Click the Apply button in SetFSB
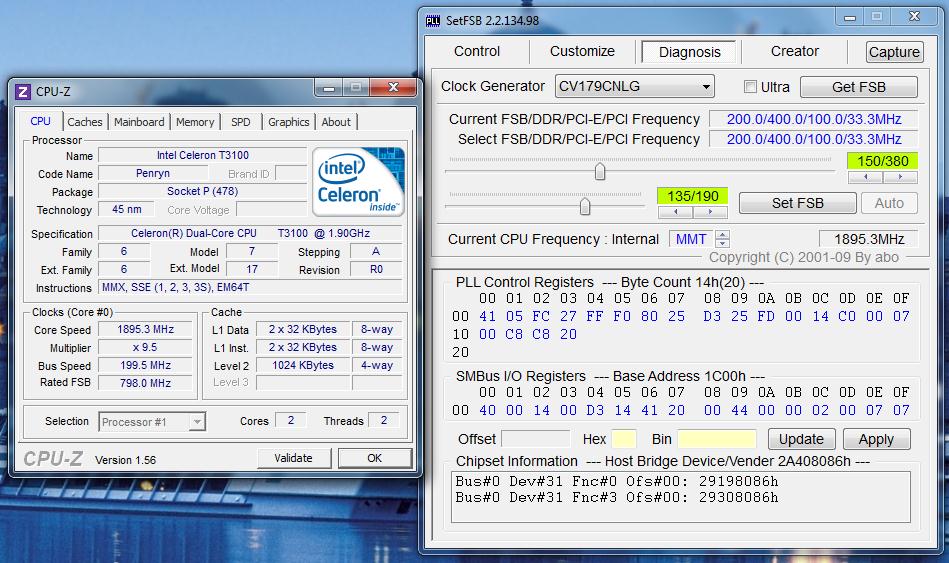This screenshot has height=563, width=949. click(x=876, y=440)
